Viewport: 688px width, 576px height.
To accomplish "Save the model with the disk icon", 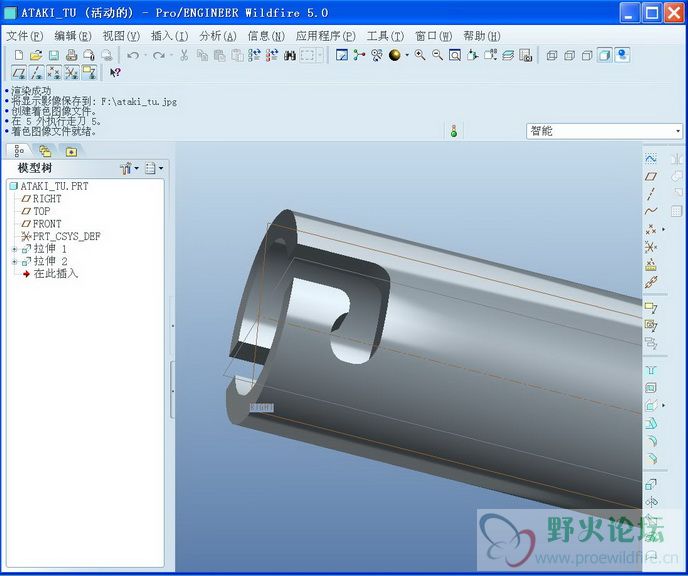I will [54, 55].
